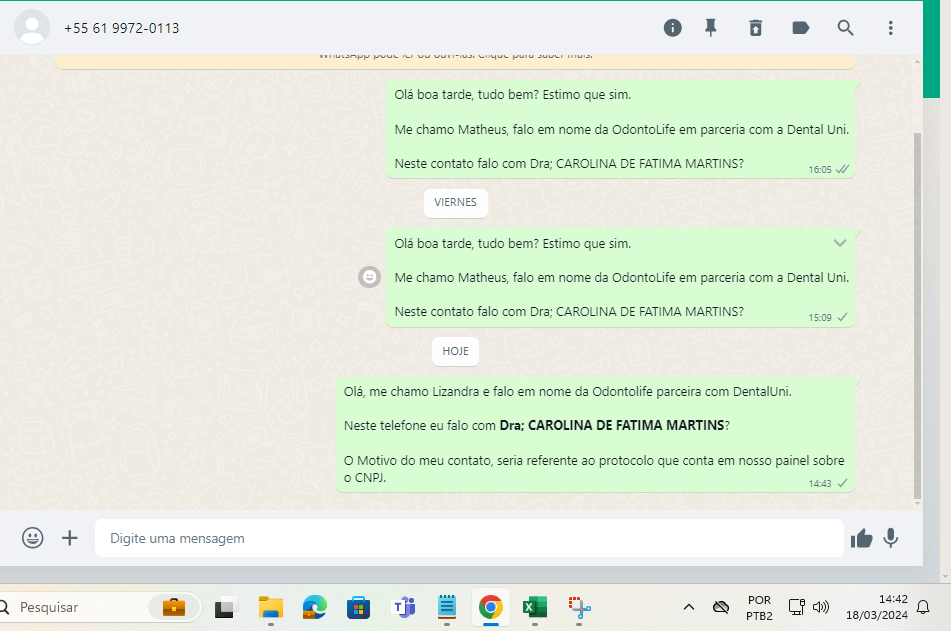Open Snipping Tool from taskbar
The image size is (951, 631).
(x=579, y=607)
